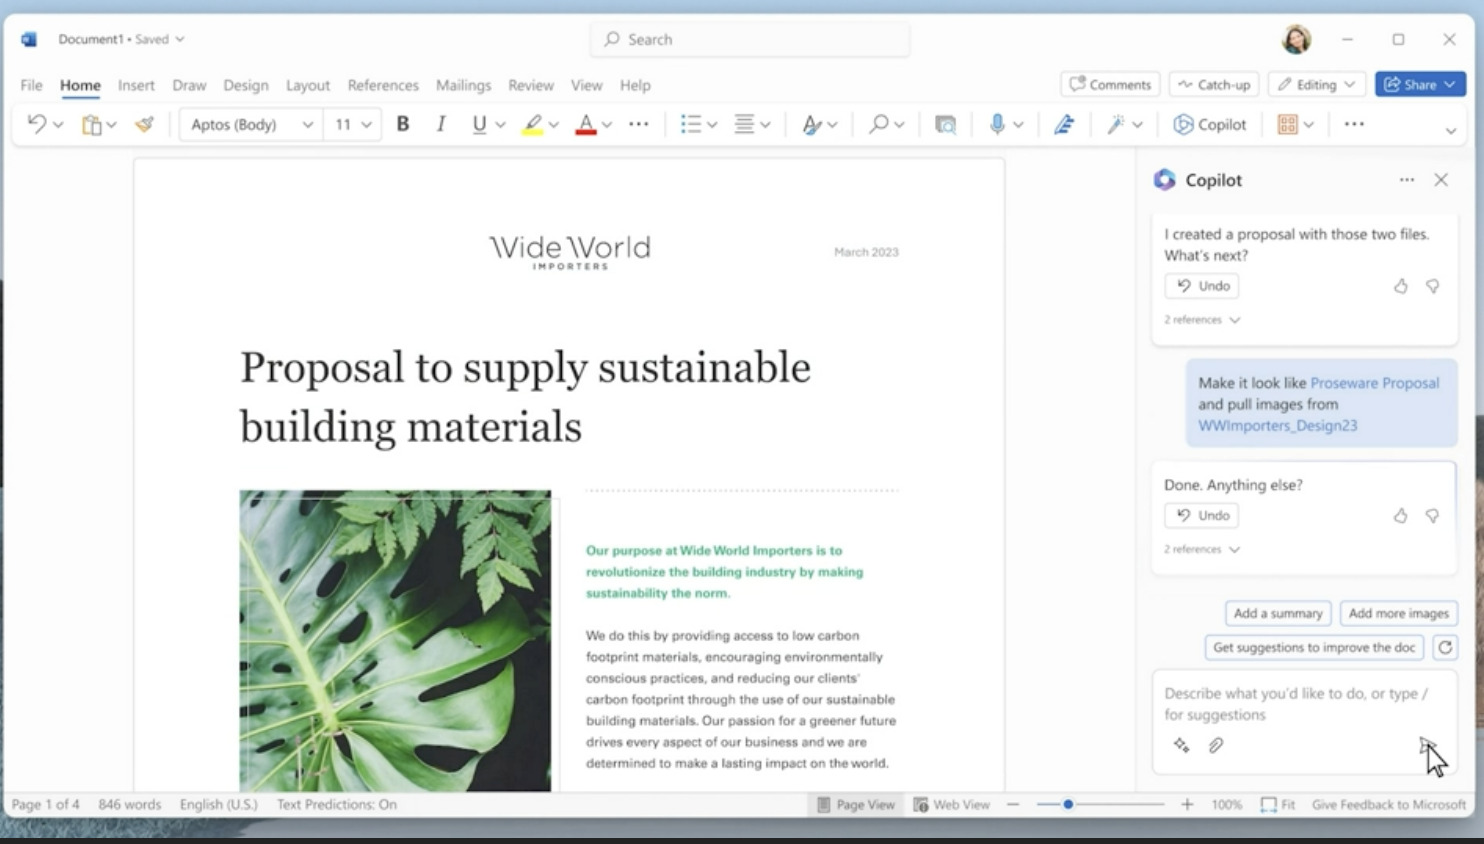Switch to the Mailings tab
This screenshot has height=844, width=1484.
(463, 85)
